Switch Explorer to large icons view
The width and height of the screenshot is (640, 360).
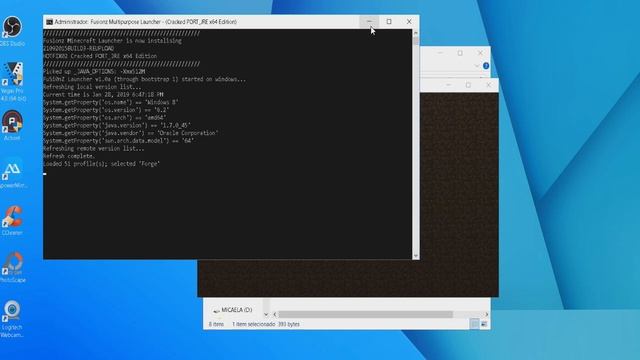[484, 324]
